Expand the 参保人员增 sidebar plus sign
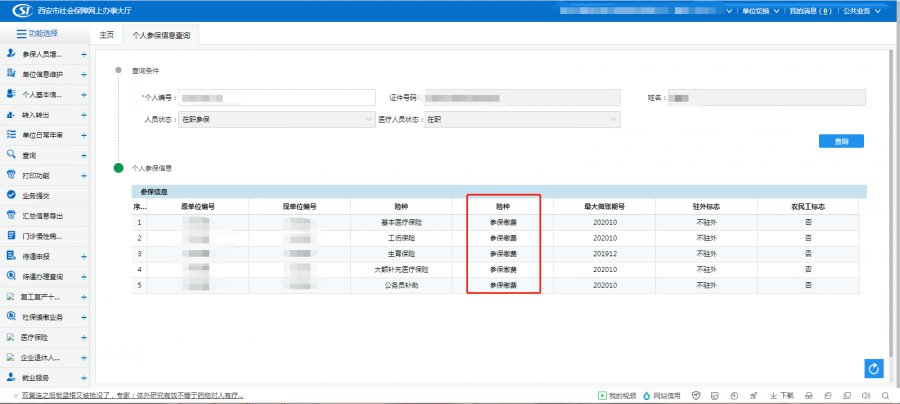Screen dimensions: 900x404 (x=83, y=53)
